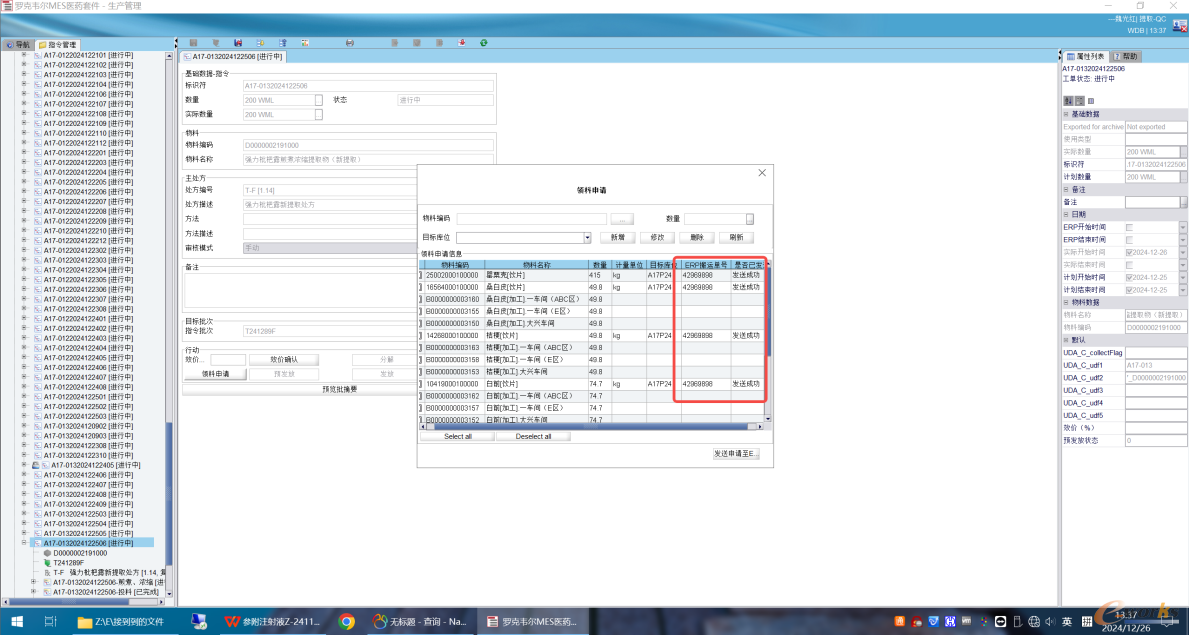The height and width of the screenshot is (635, 1189).
Task: Collapse the 基础数据 property section
Action: point(1066,114)
